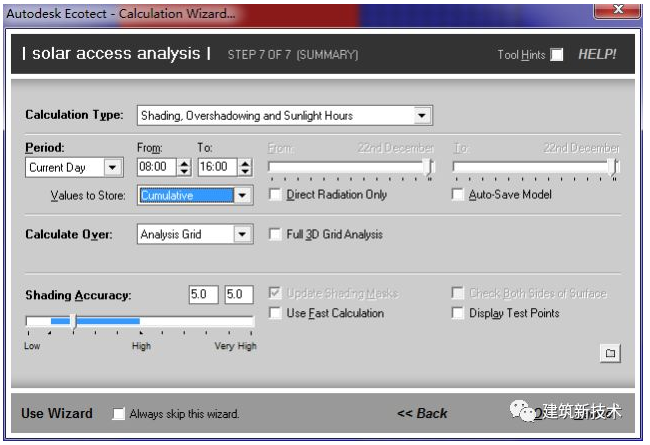The height and width of the screenshot is (445, 650).
Task: Enable Display Test Points
Action: [458, 313]
